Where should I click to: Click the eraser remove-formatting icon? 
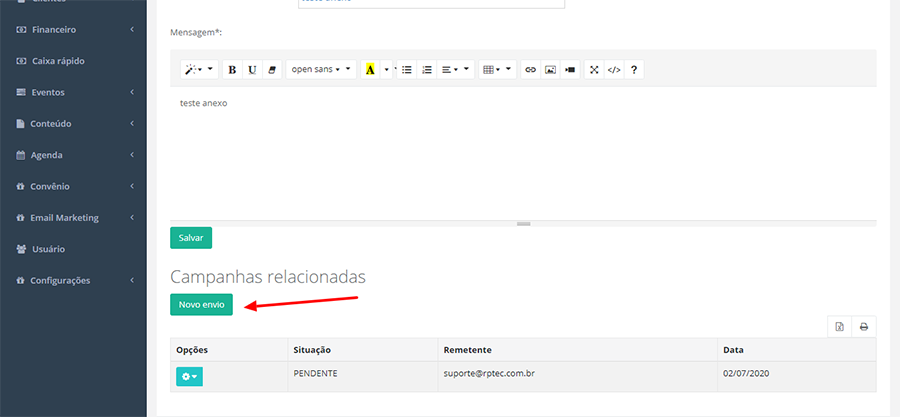pos(272,70)
